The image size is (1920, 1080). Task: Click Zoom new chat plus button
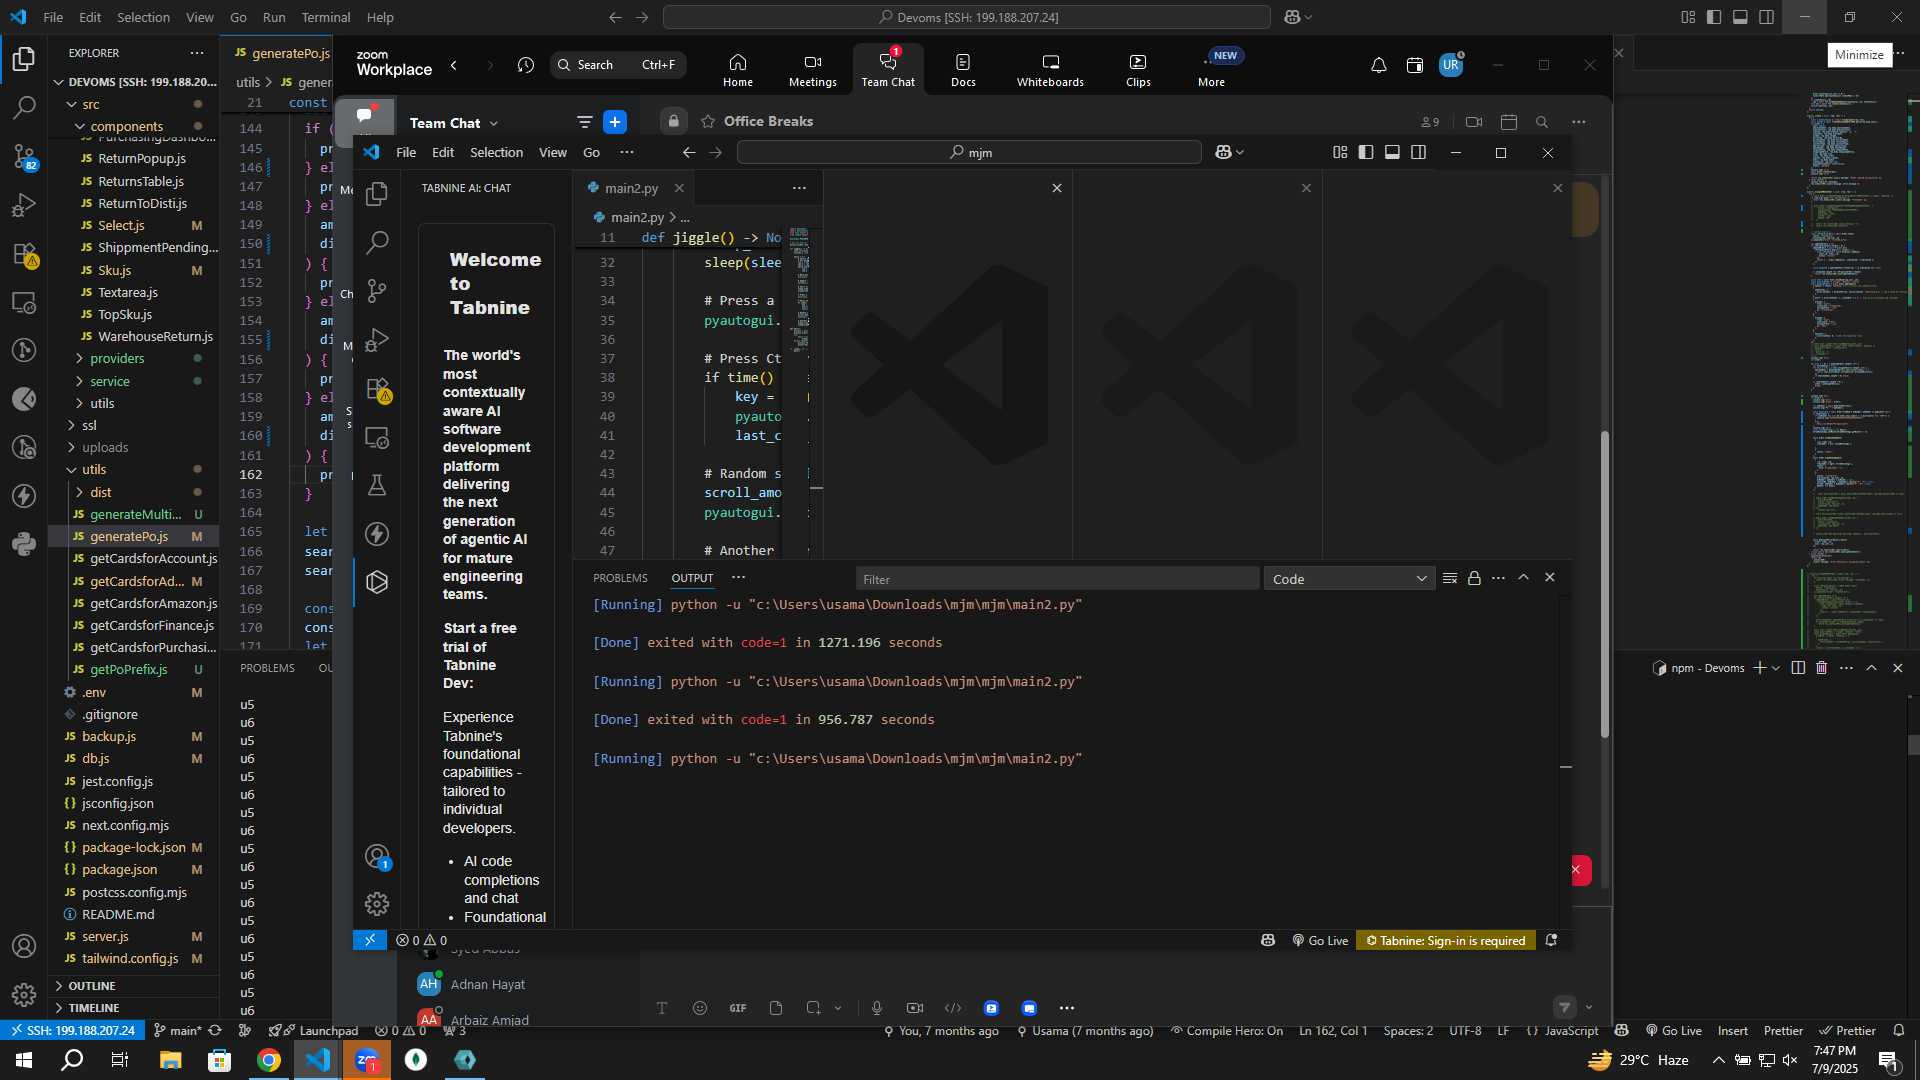615,122
